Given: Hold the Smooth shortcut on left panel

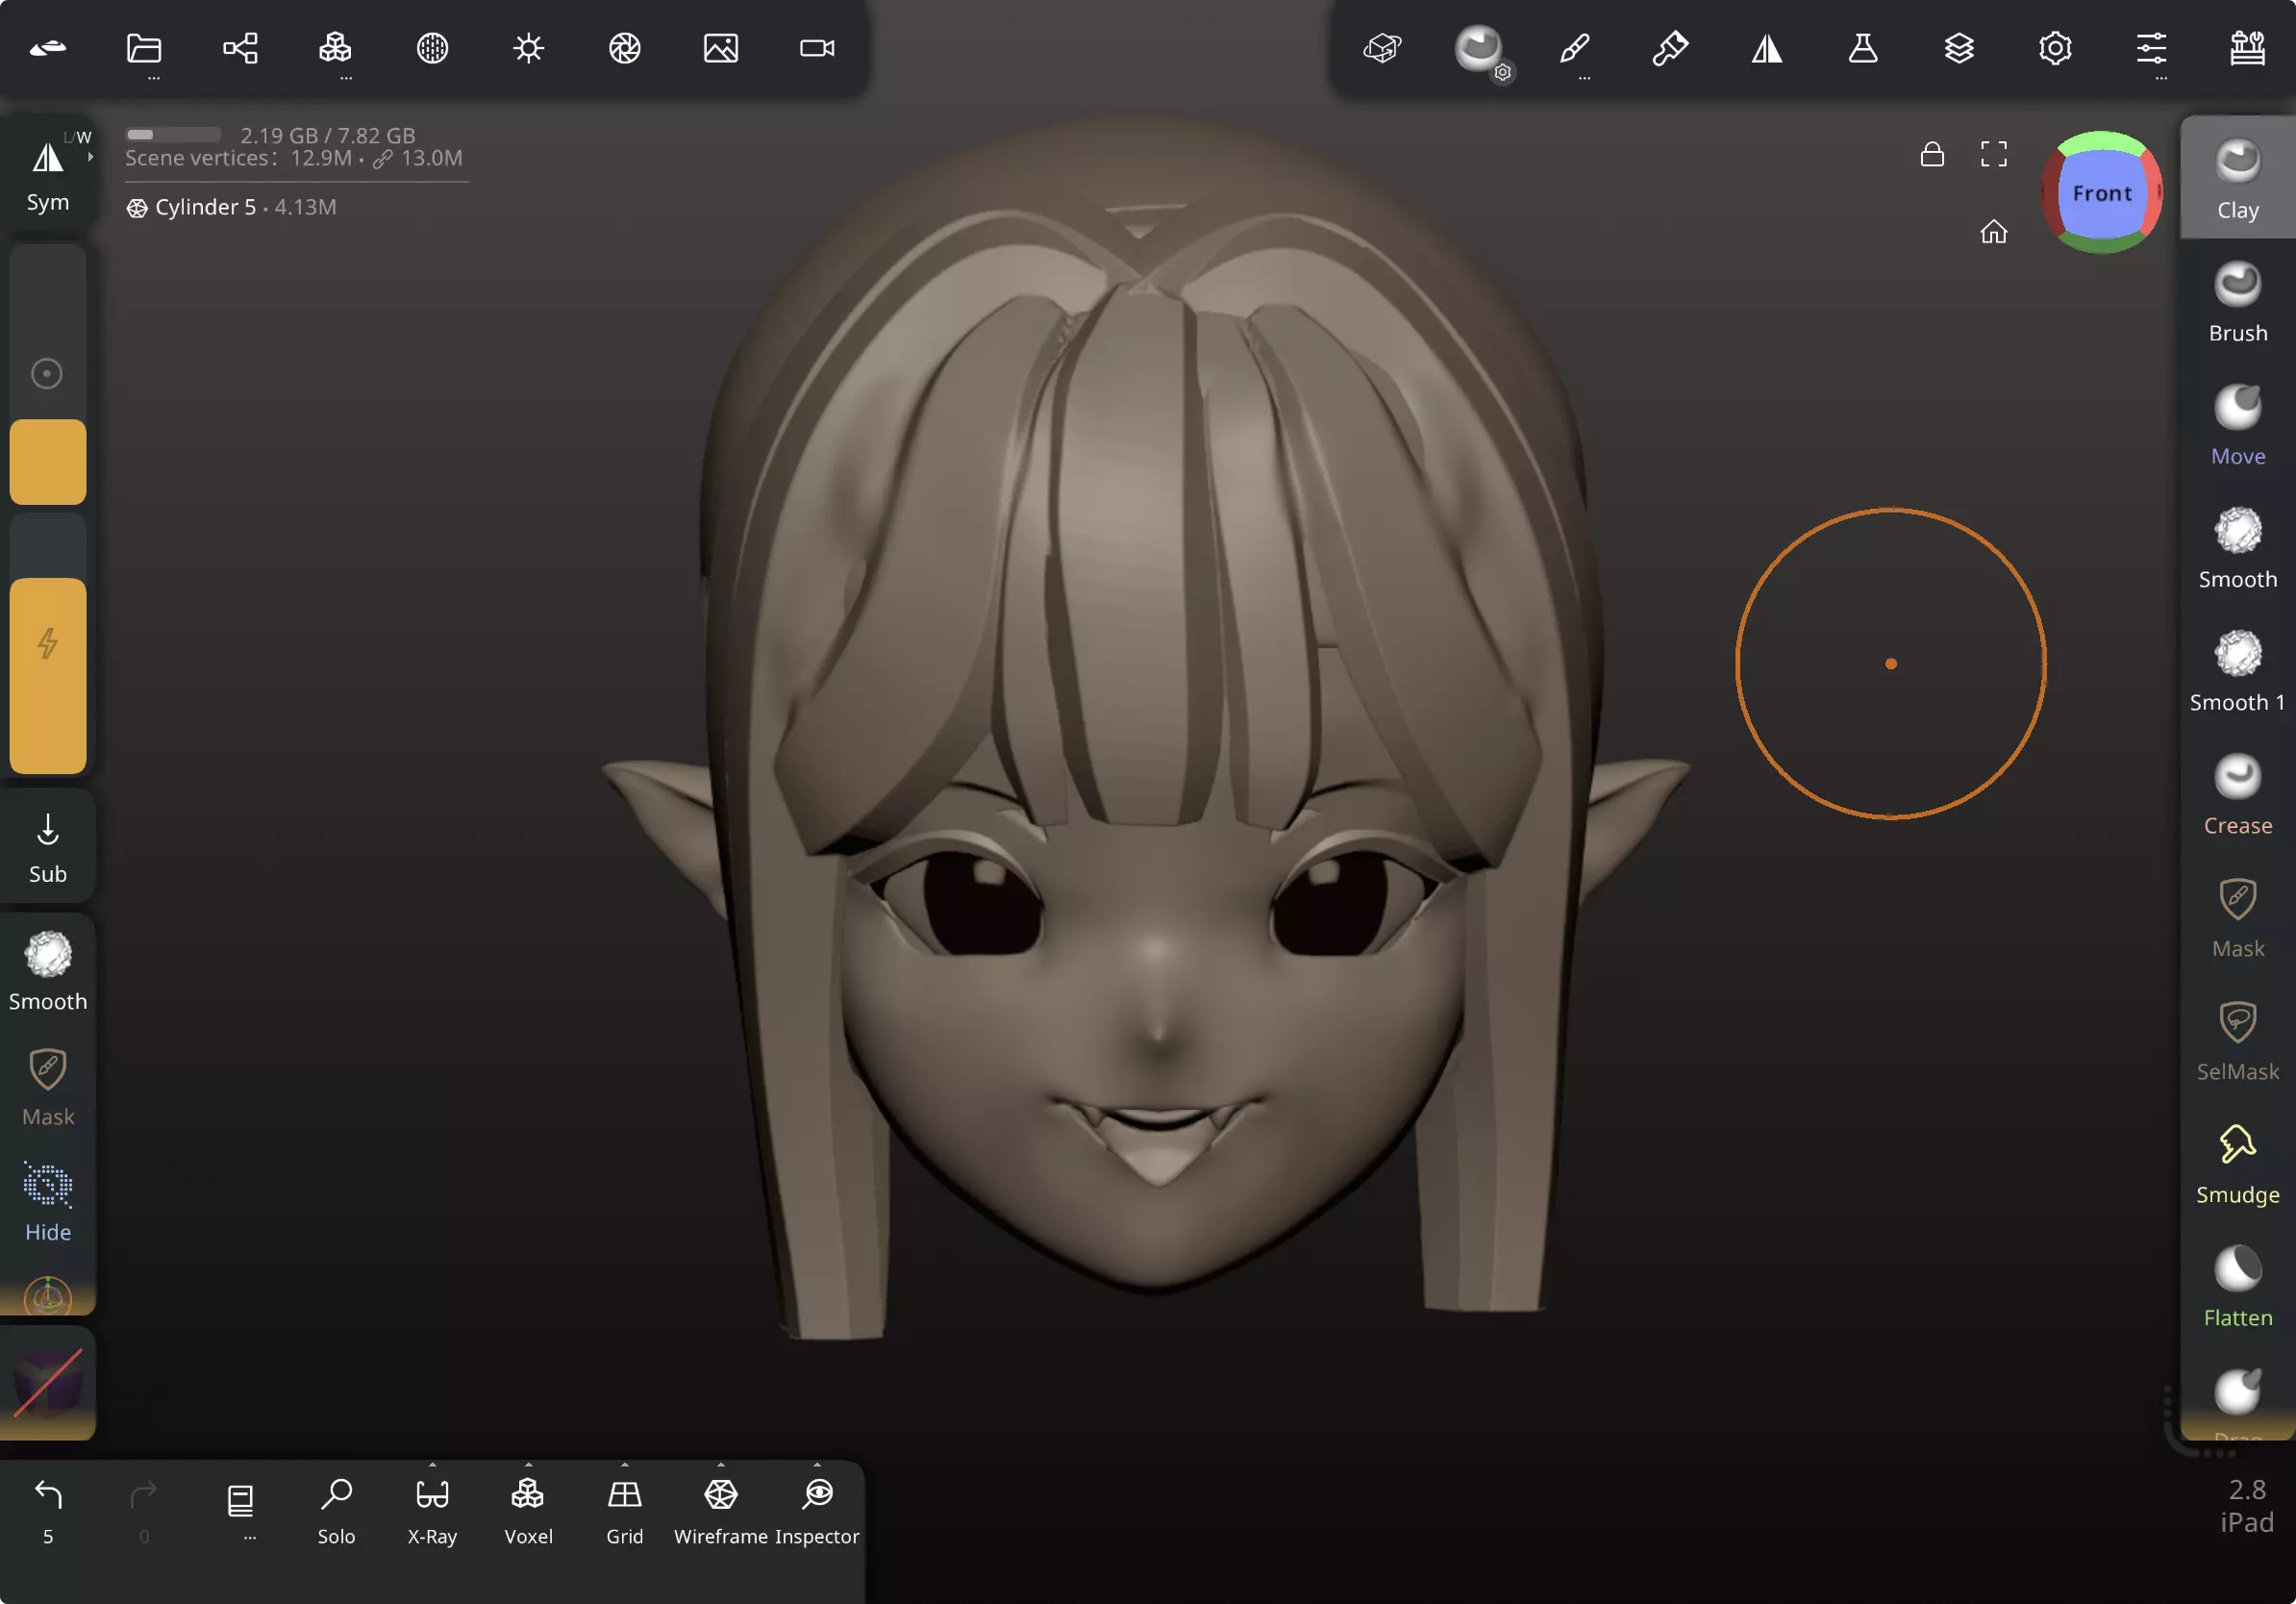Looking at the screenshot, I should coord(48,970).
